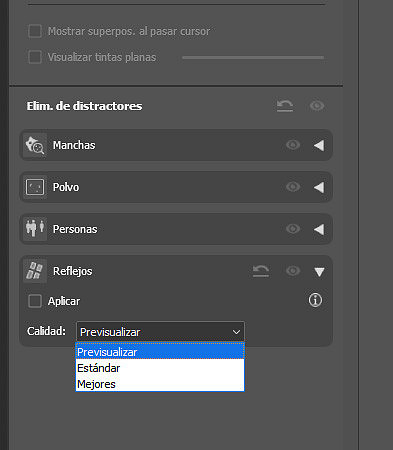Check Mostrar superpos. al pasar cursor
The height and width of the screenshot is (450, 393).
click(35, 31)
